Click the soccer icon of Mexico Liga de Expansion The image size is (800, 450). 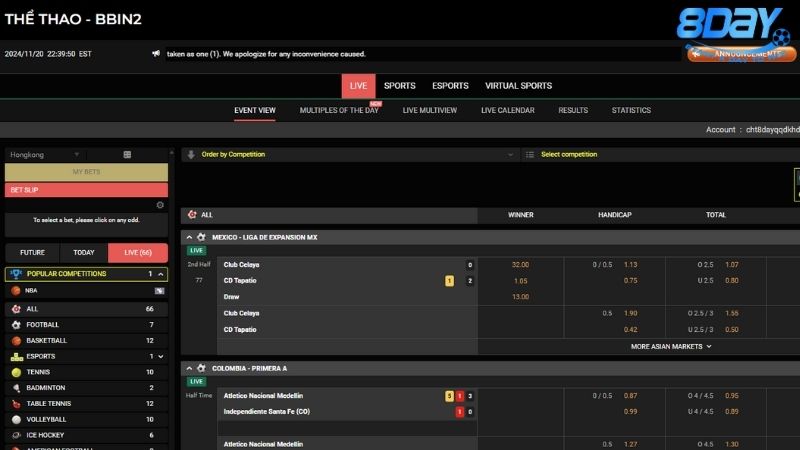201,237
